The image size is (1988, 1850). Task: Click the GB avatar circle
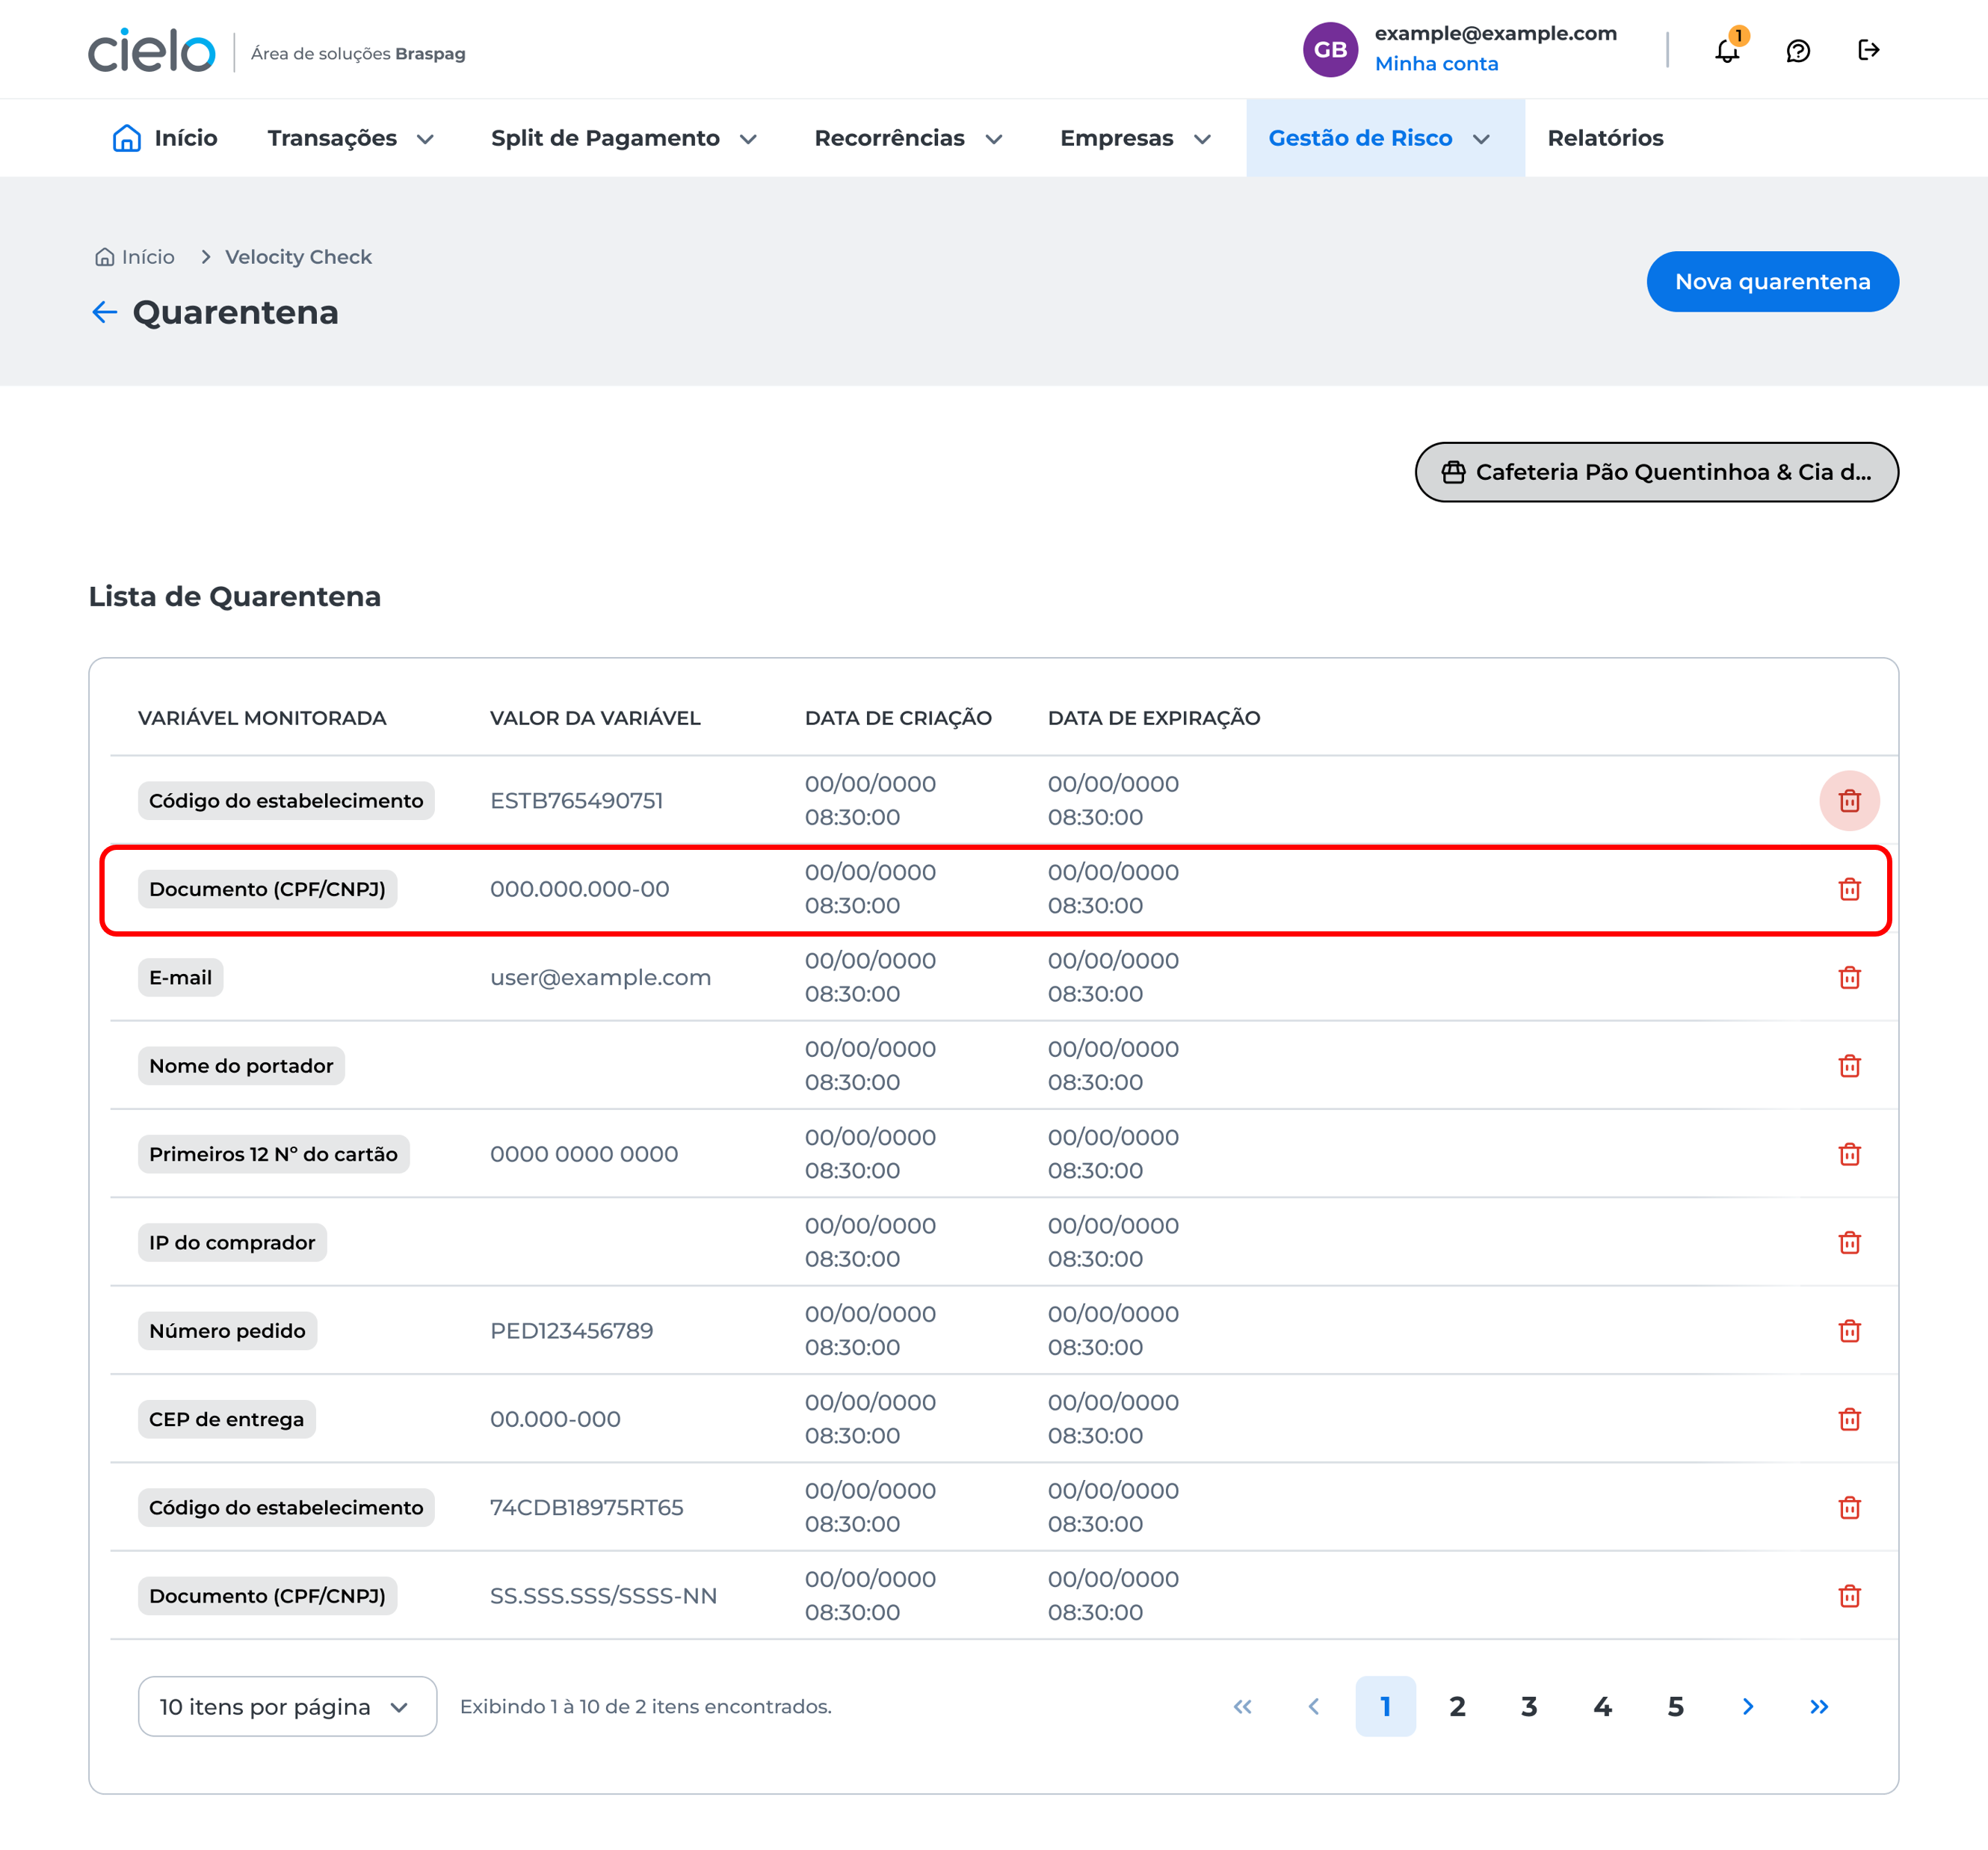(x=1331, y=49)
